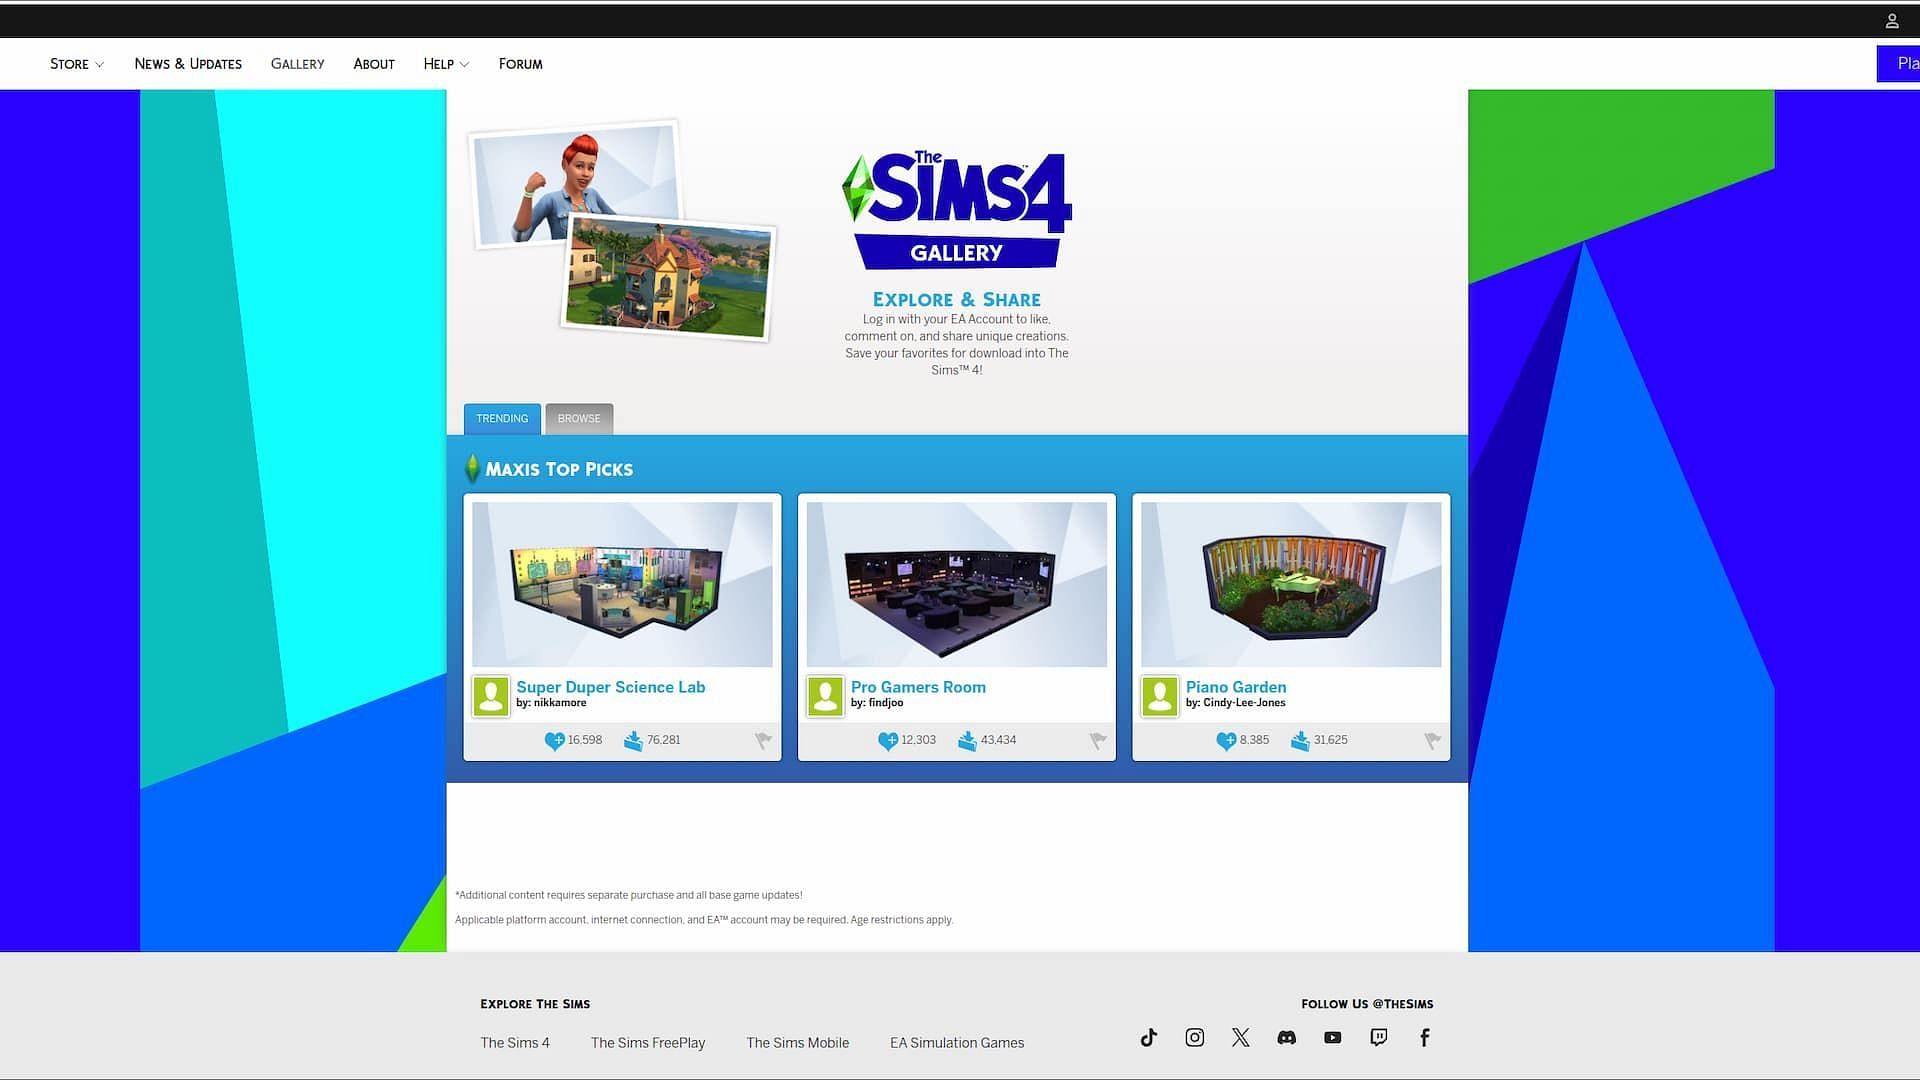This screenshot has width=1920, height=1080.
Task: Click The Sims 4 Gallery logo
Action: tap(956, 210)
